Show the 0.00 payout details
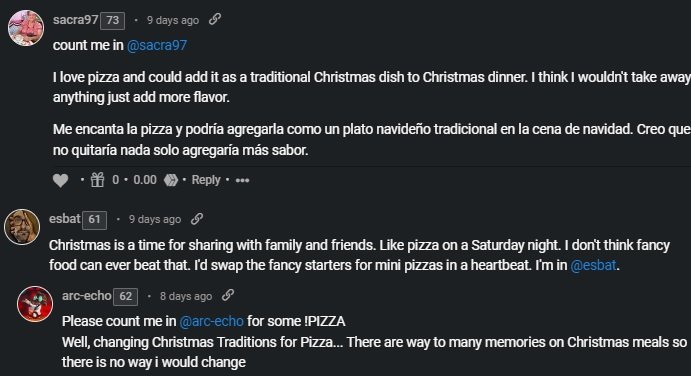The image size is (691, 376). tap(145, 180)
